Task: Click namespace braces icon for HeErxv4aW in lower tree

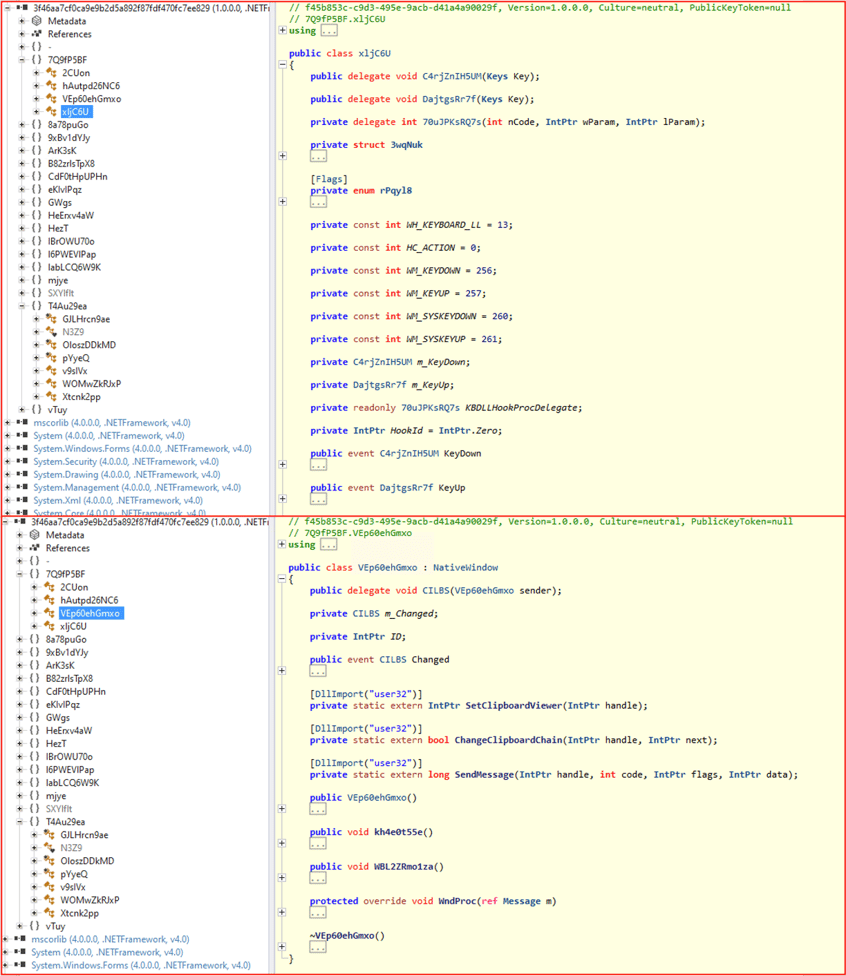Action: (x=35, y=730)
